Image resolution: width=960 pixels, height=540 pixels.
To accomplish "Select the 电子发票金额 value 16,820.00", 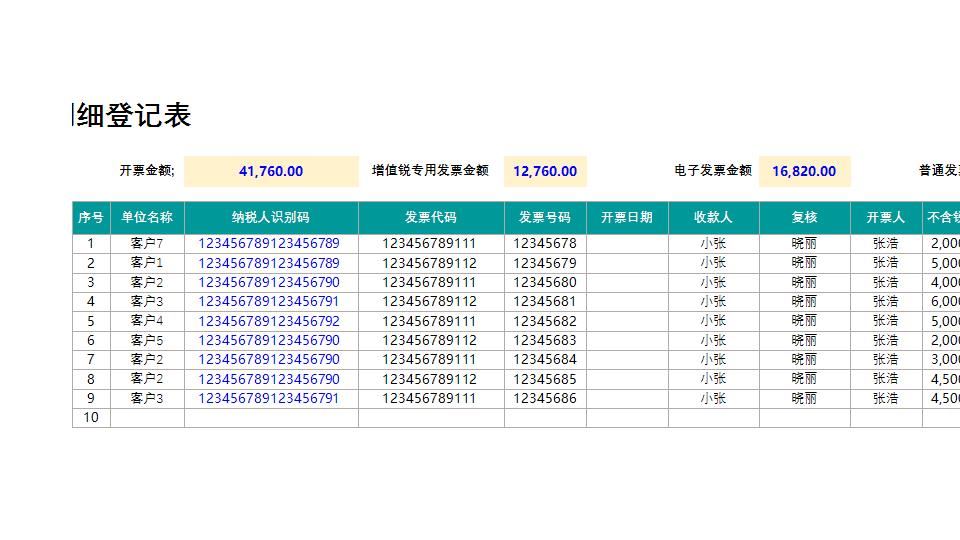I will [x=804, y=171].
